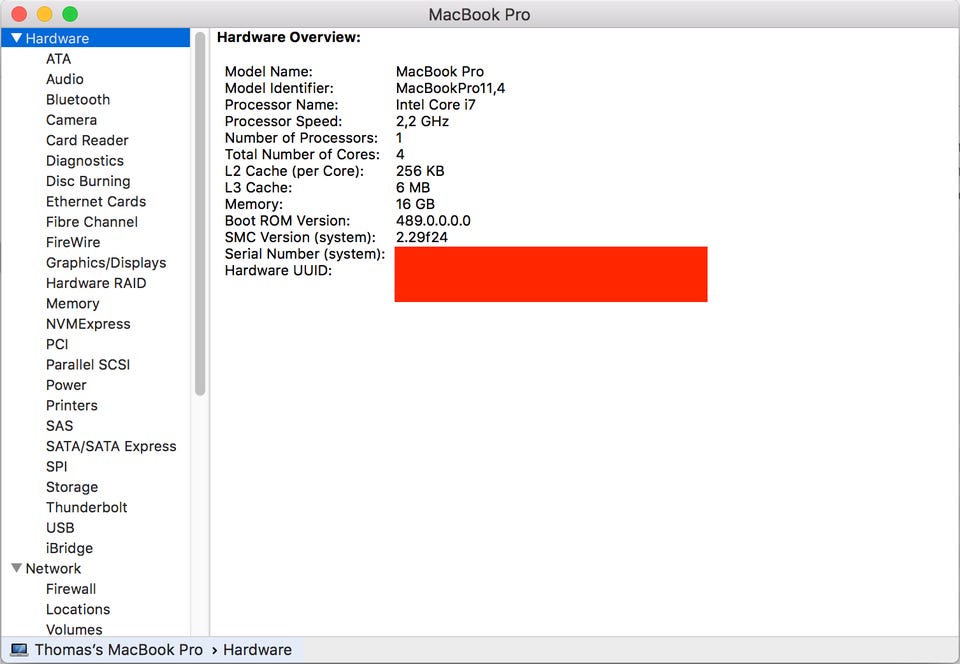960x664 pixels.
Task: Click Hardware breadcrumb in path bar
Action: (x=257, y=649)
